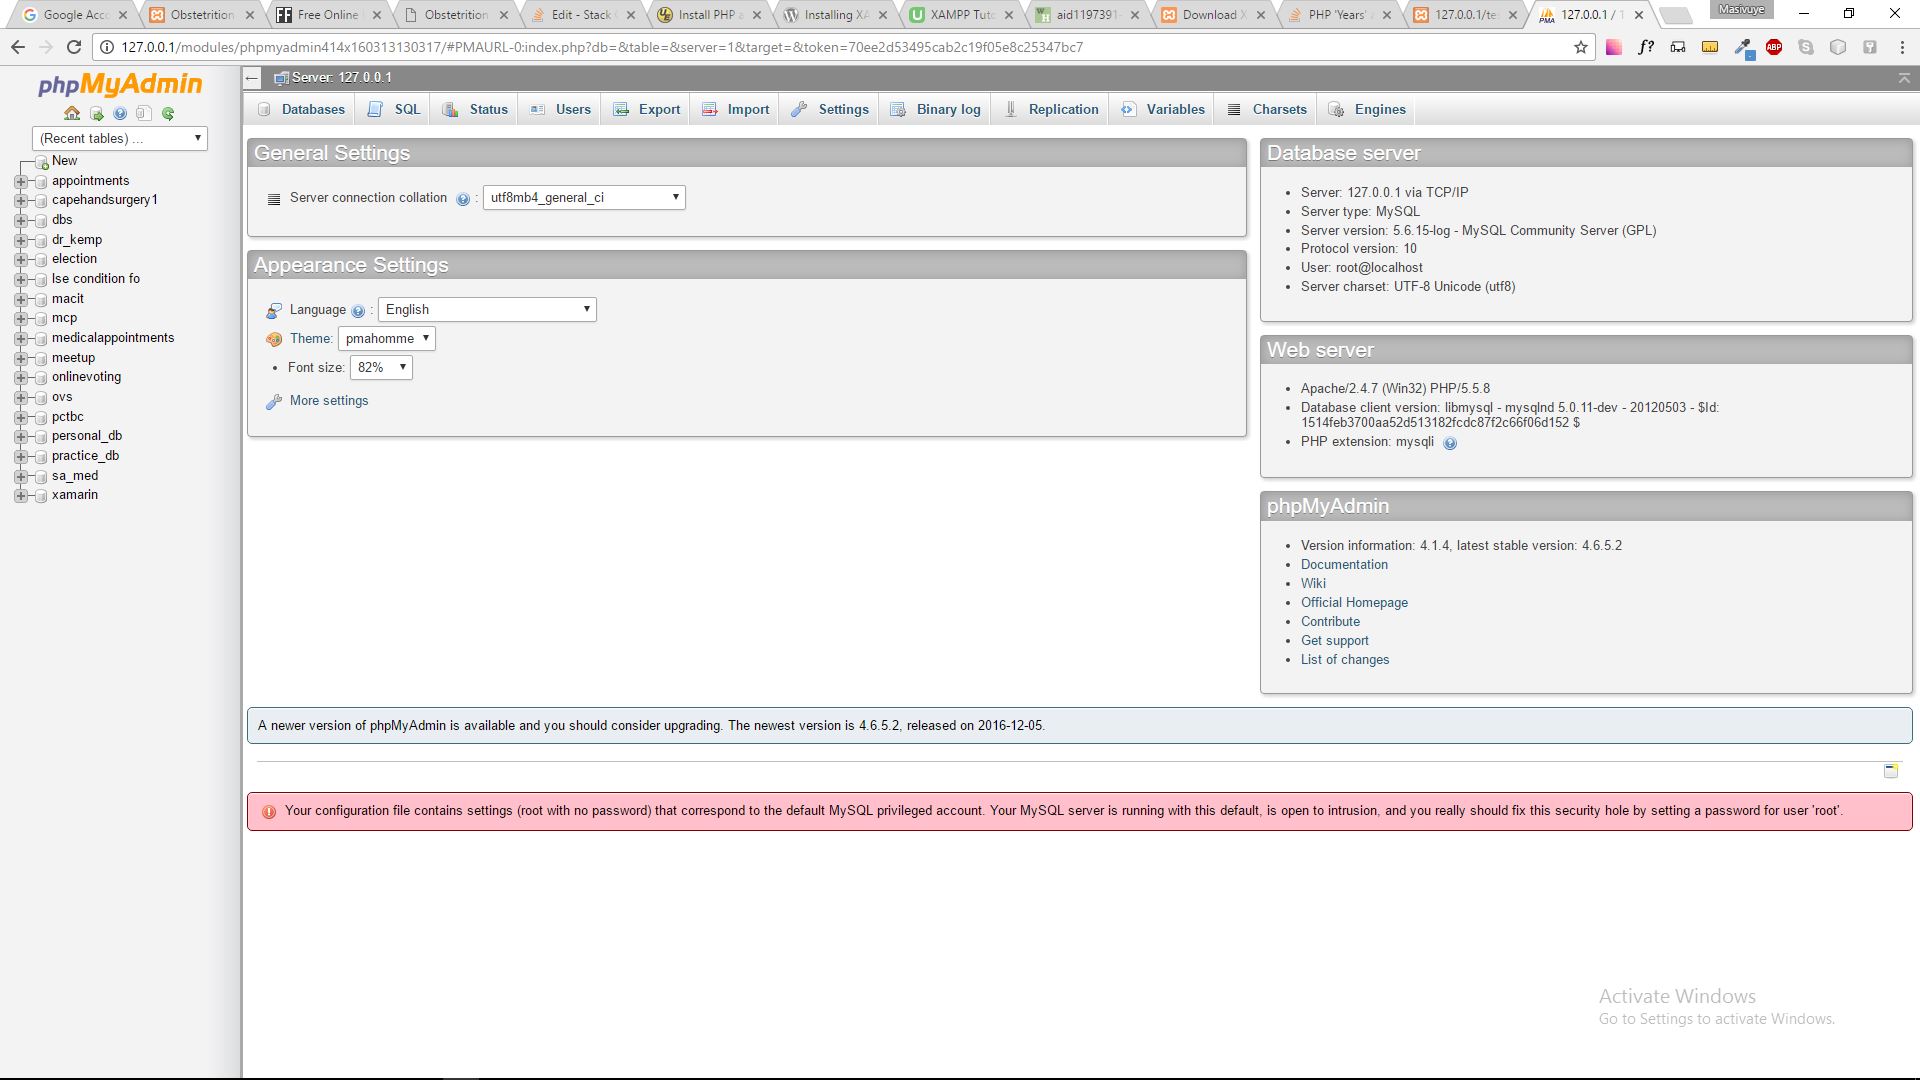Open WhatFont extension icon
Viewport: 1920px width, 1080px height.
(1646, 47)
